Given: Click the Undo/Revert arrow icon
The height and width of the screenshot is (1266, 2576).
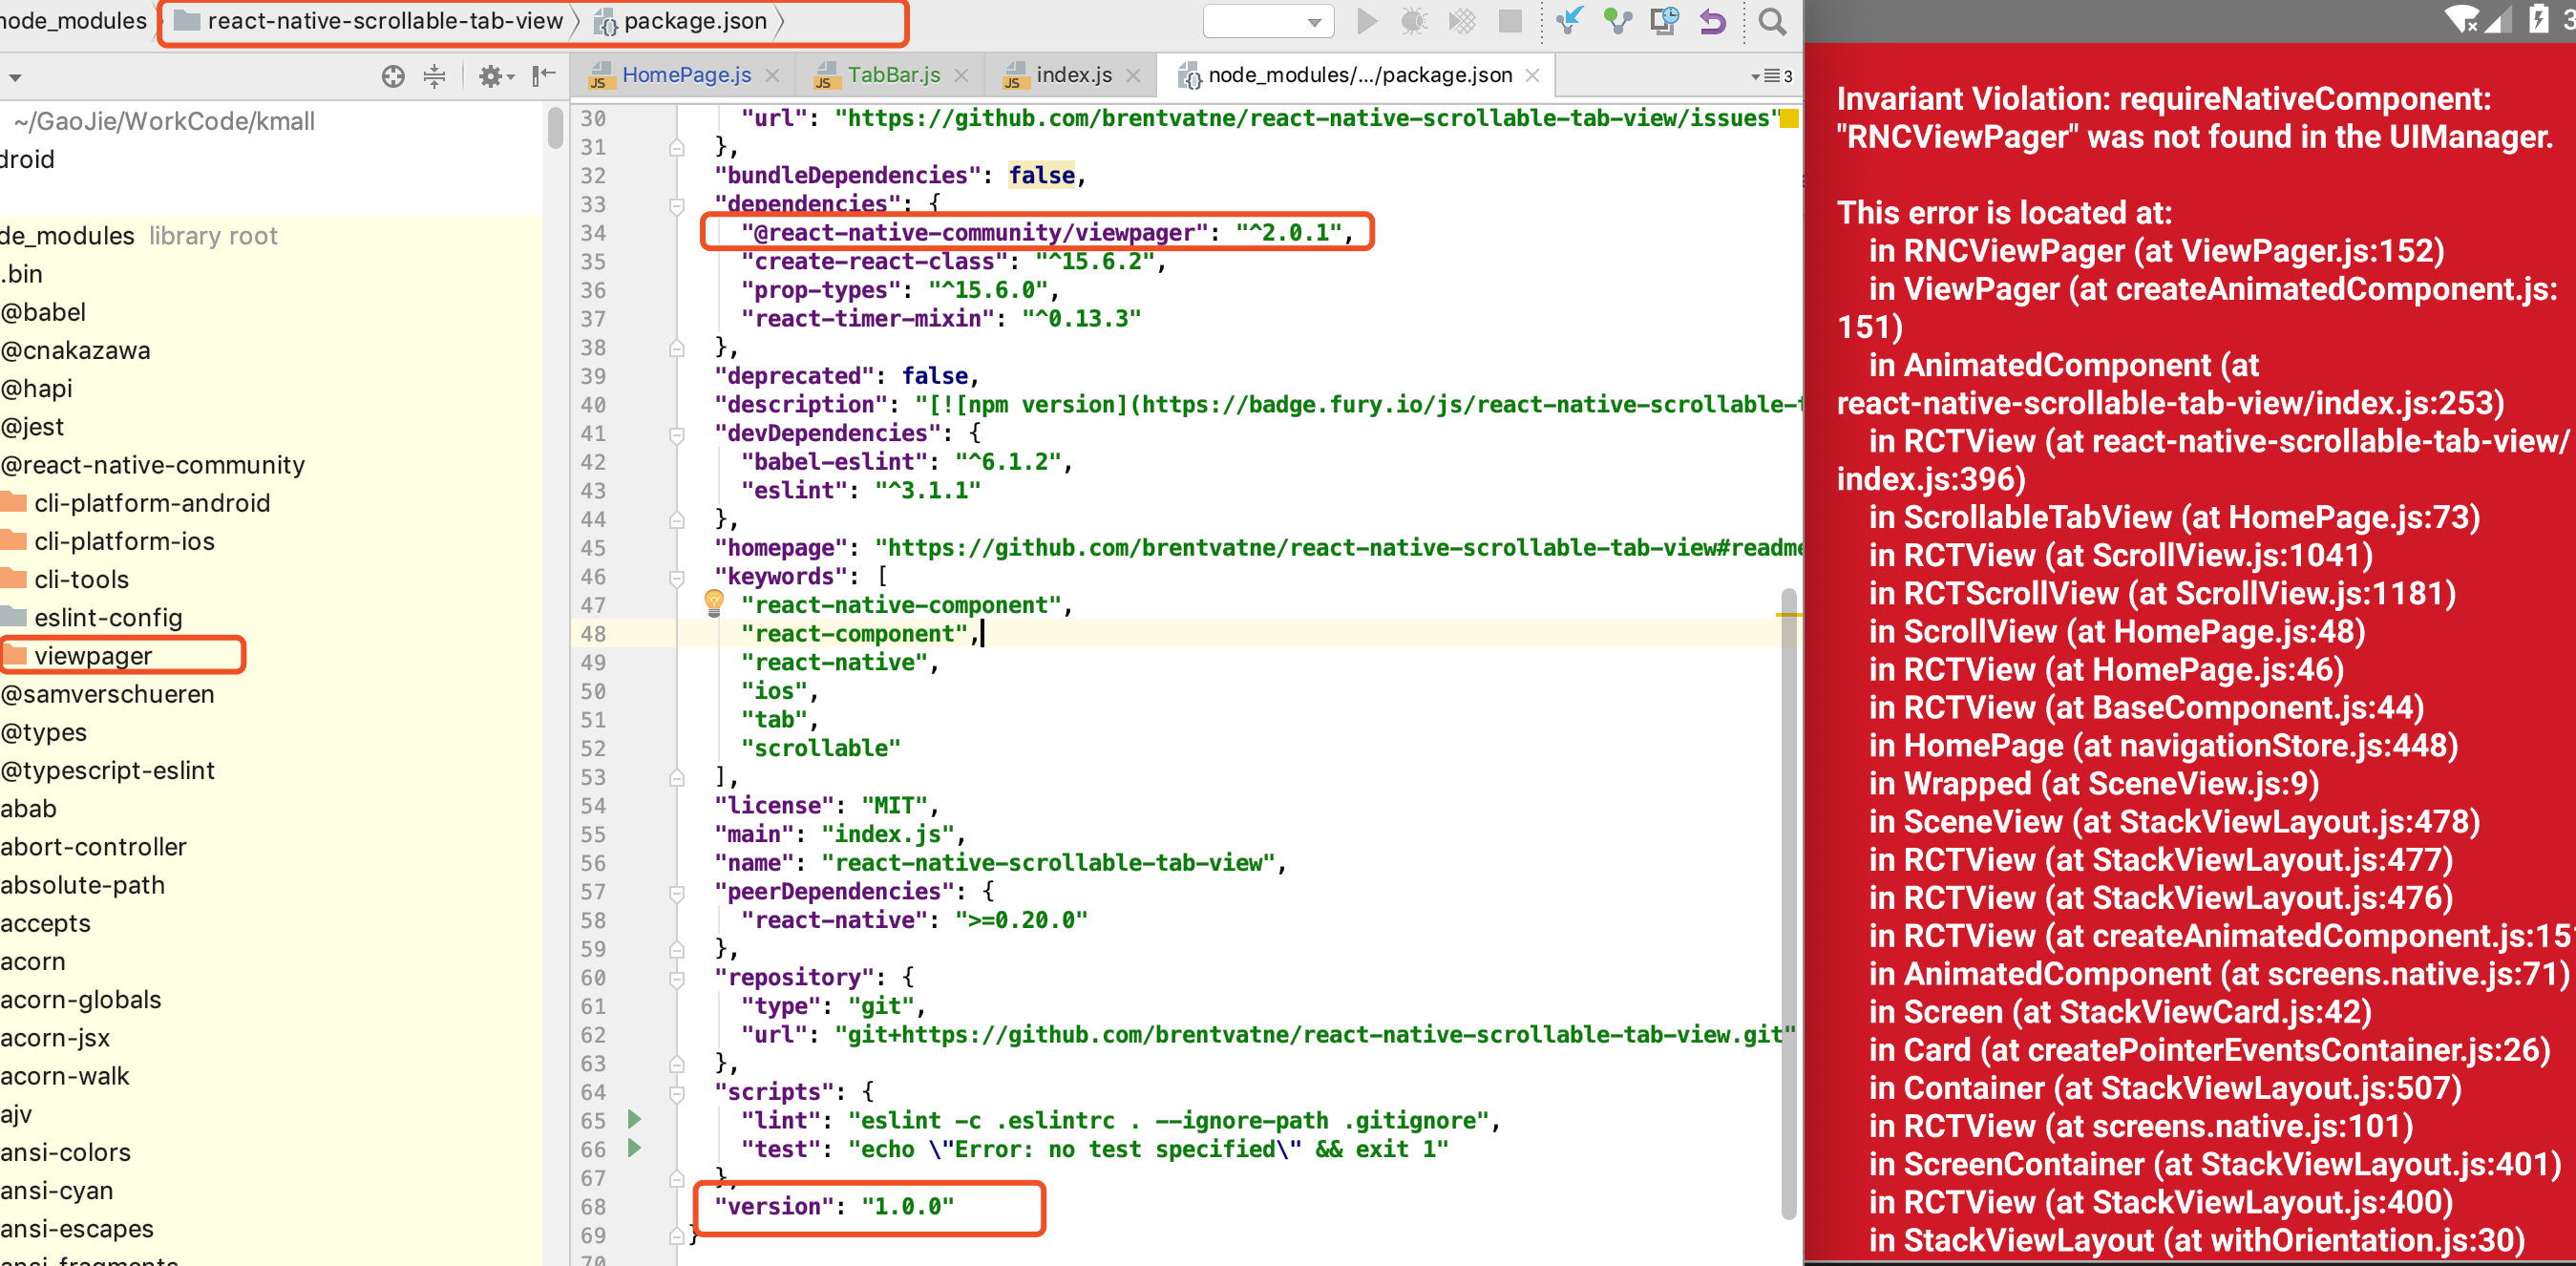Looking at the screenshot, I should [1713, 21].
